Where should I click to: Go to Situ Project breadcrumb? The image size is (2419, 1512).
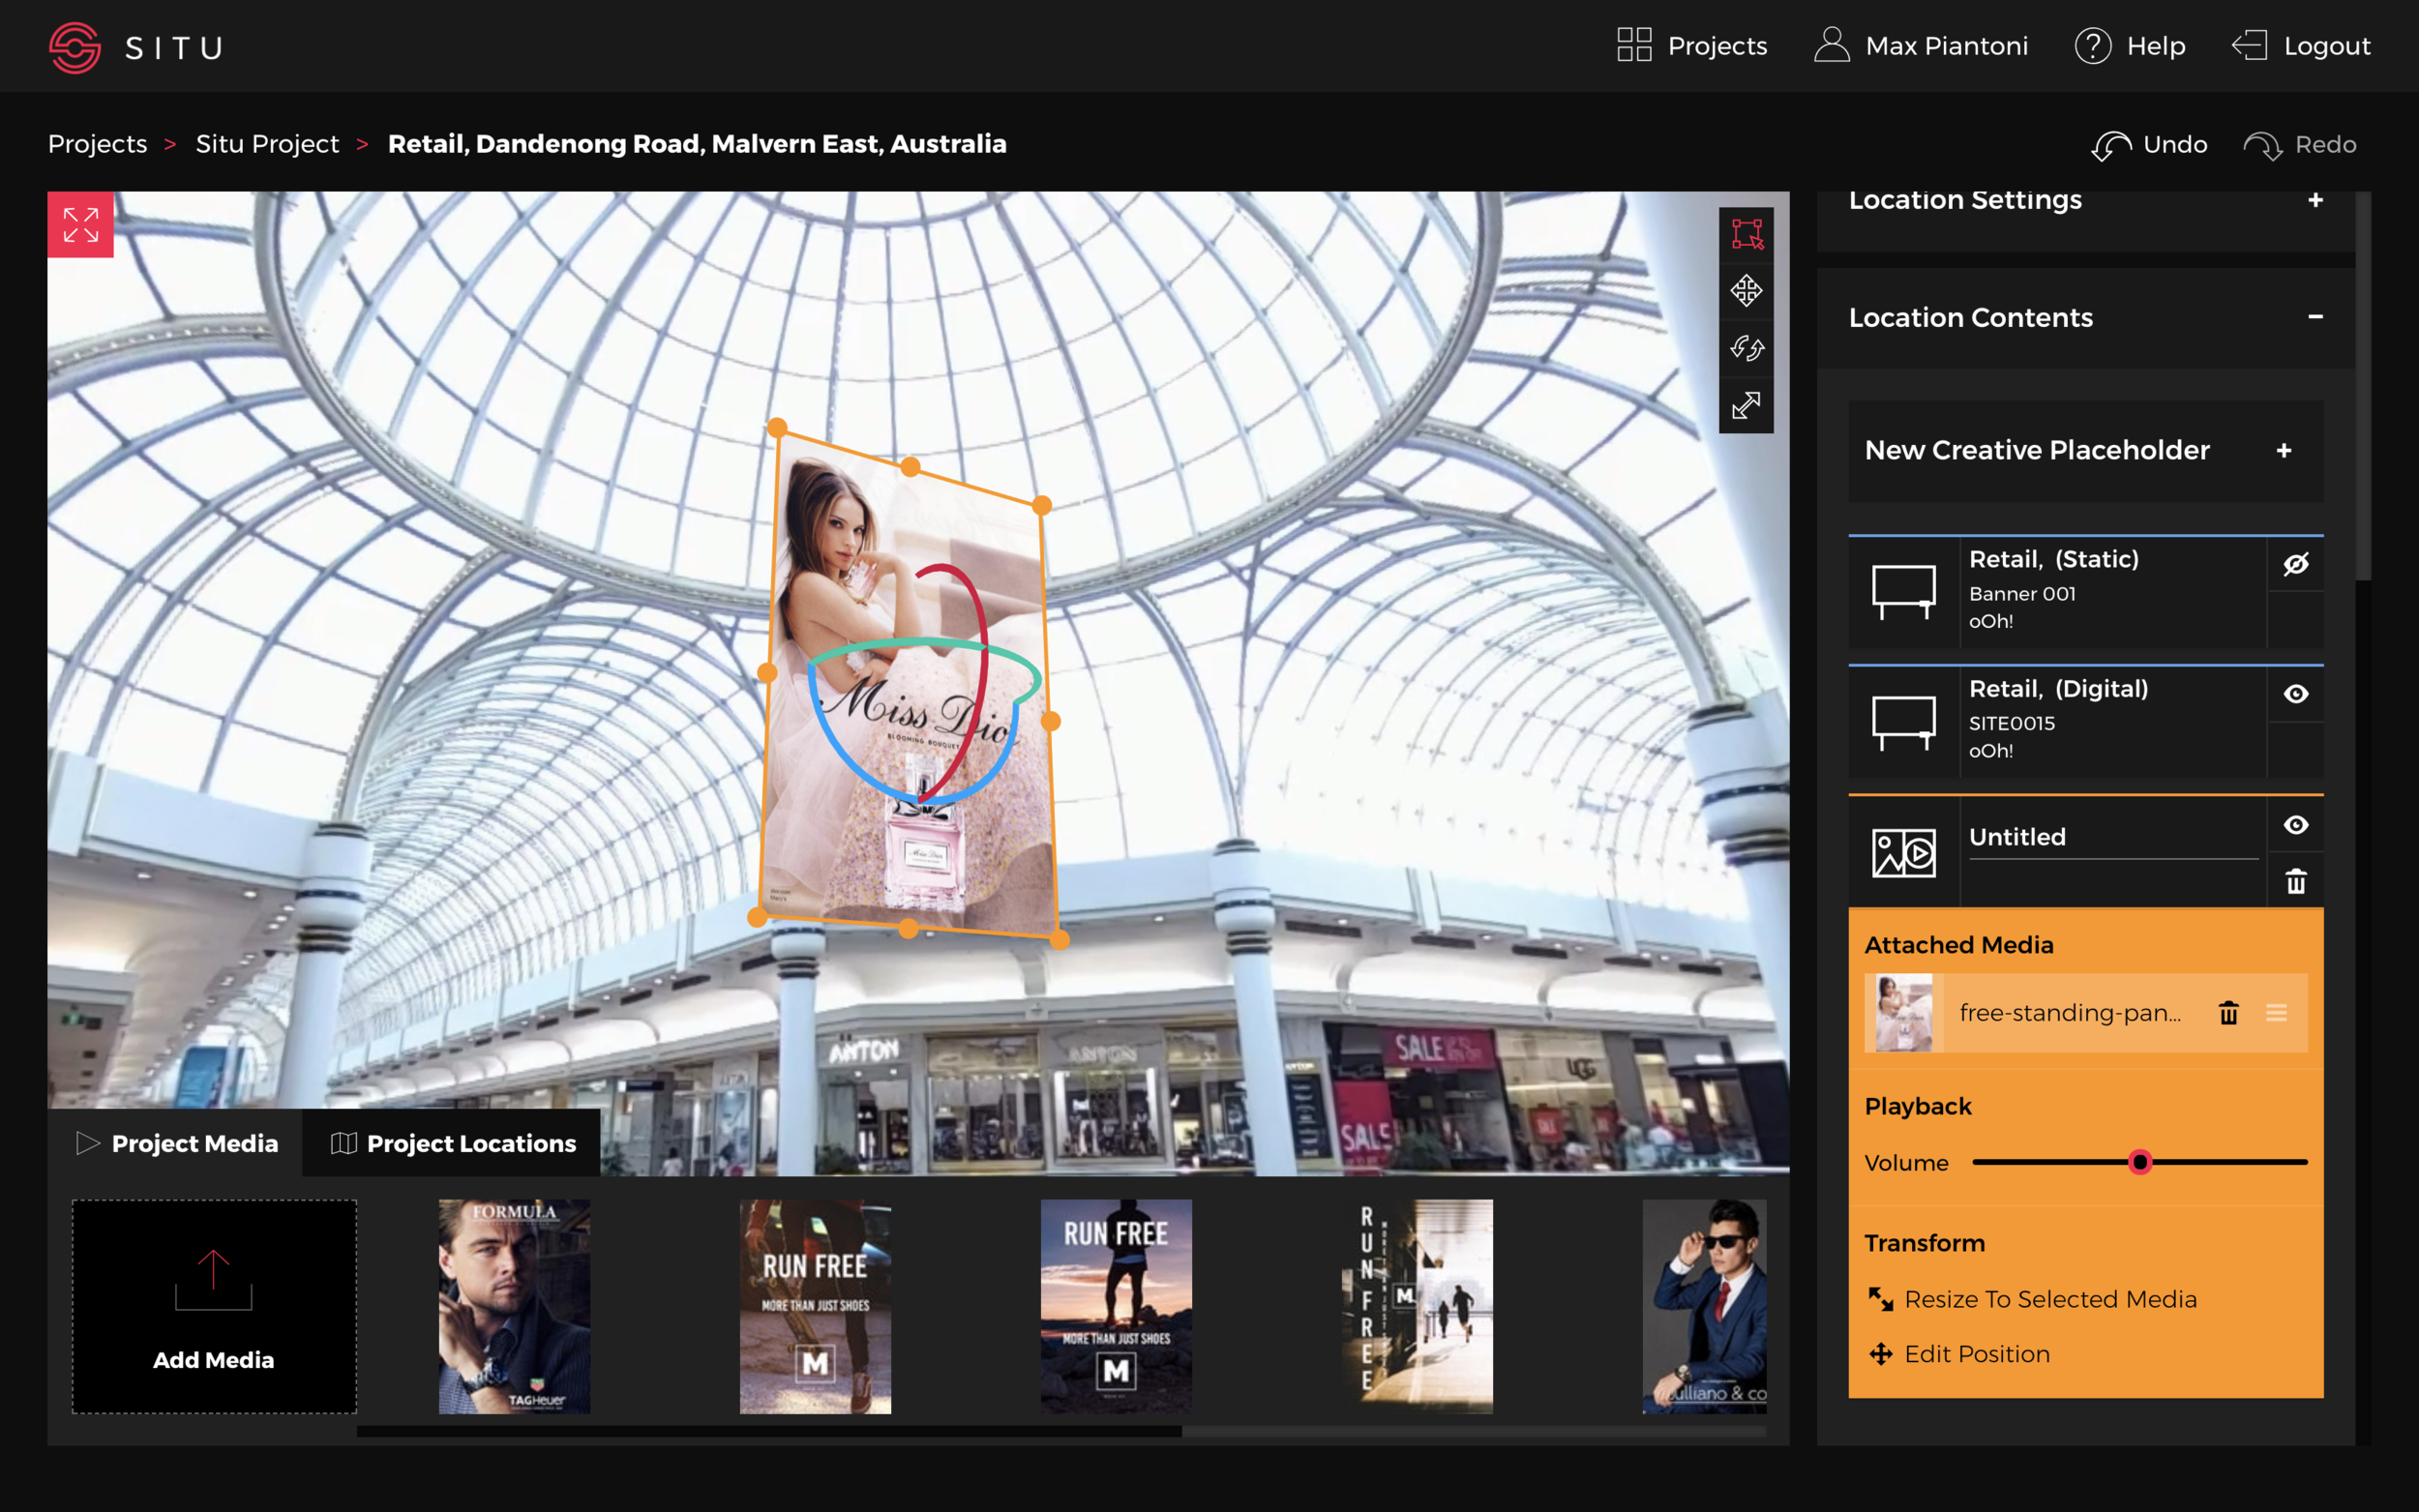click(267, 144)
